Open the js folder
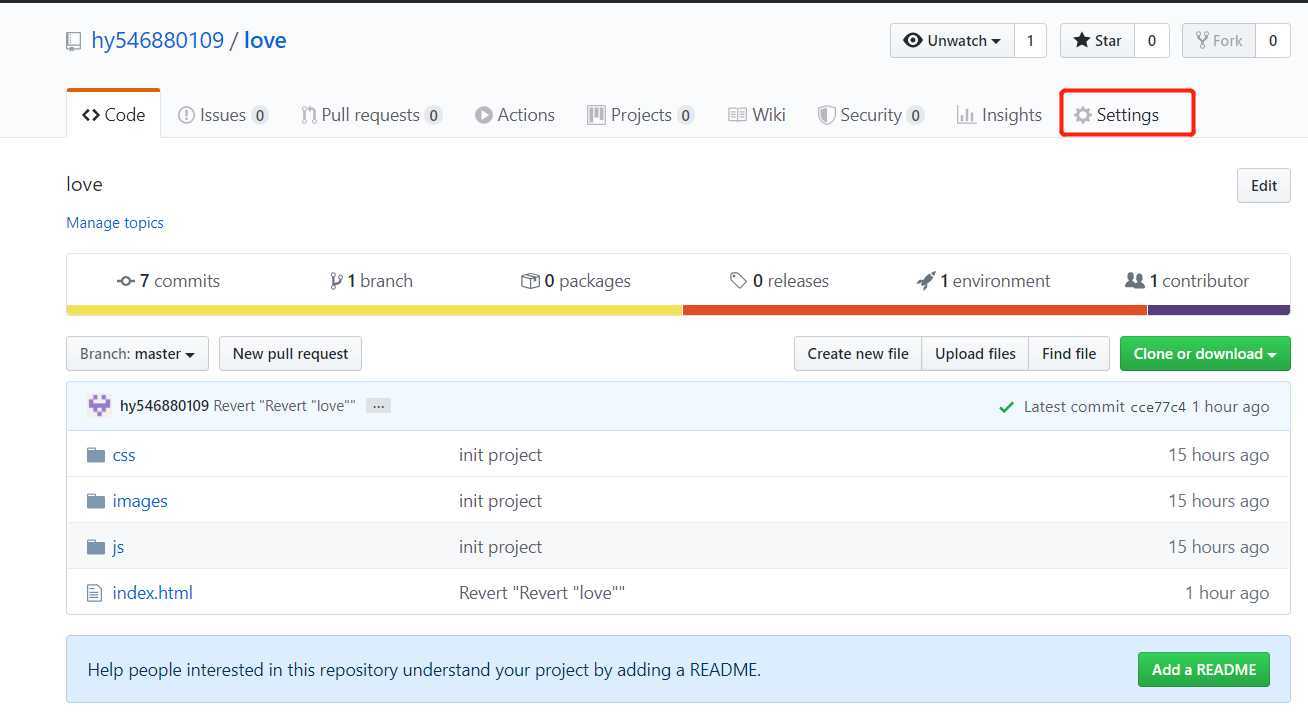 click(x=118, y=547)
